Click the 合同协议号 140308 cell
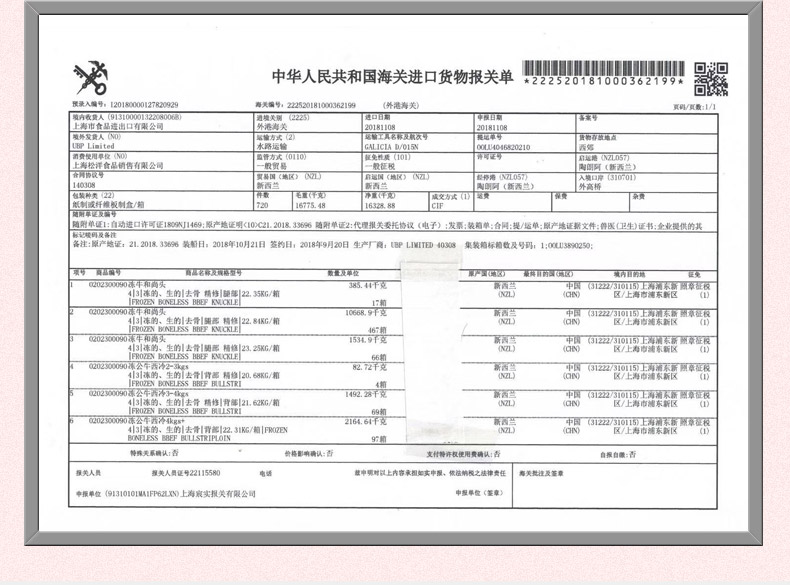 pyautogui.click(x=162, y=181)
